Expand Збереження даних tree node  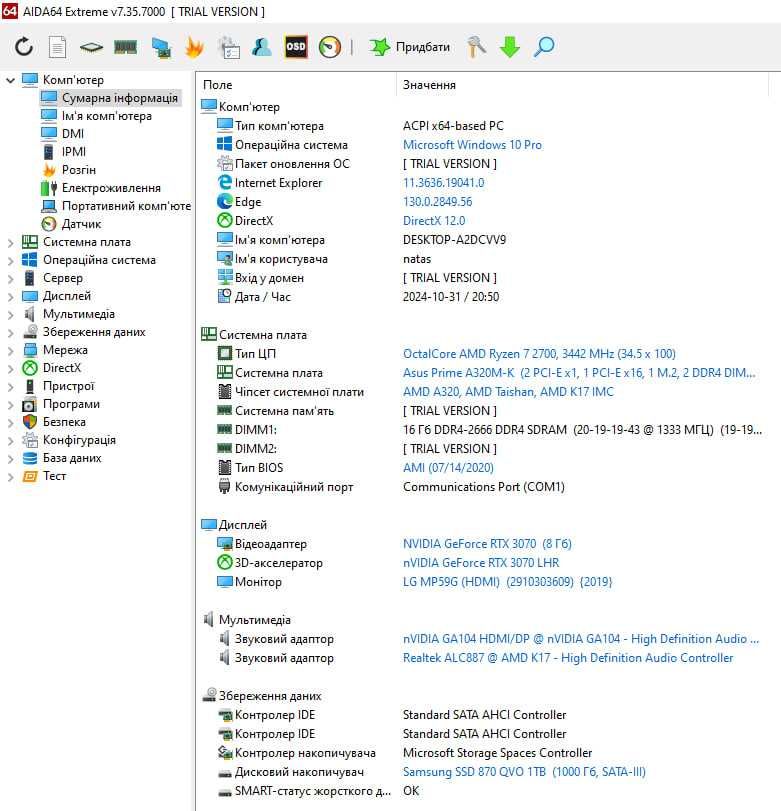pos(10,333)
